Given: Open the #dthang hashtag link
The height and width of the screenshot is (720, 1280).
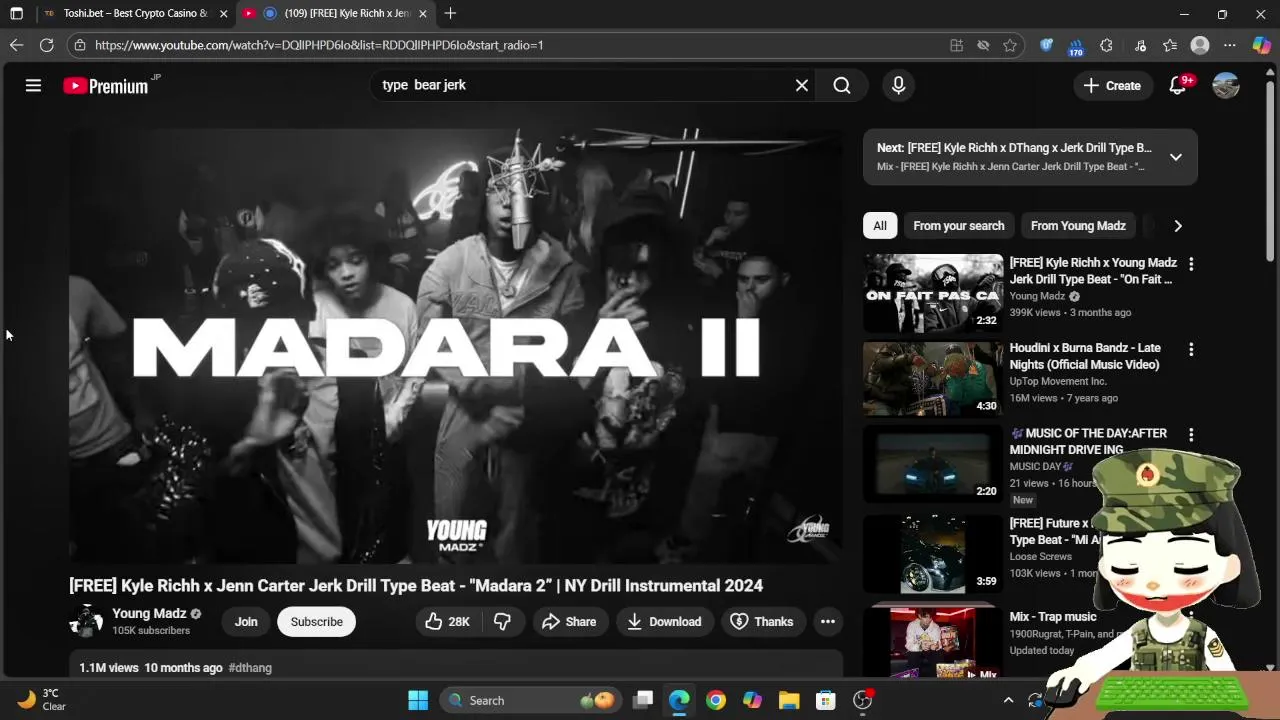Looking at the screenshot, I should tap(250, 668).
